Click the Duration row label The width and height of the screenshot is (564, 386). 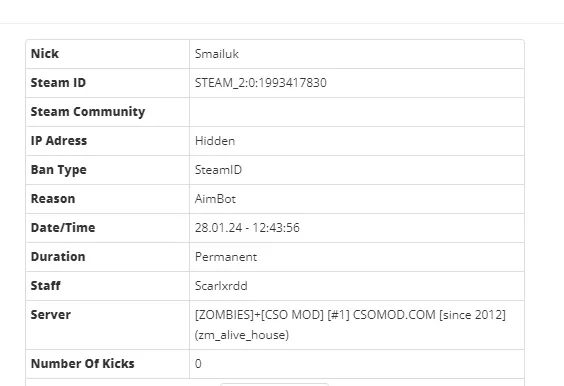coord(58,257)
